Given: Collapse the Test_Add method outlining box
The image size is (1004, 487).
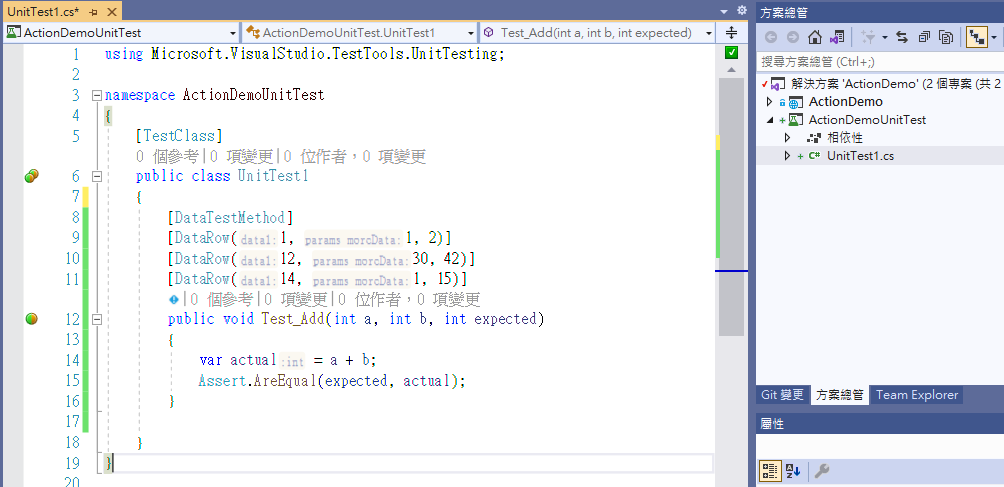Looking at the screenshot, I should click(x=97, y=319).
